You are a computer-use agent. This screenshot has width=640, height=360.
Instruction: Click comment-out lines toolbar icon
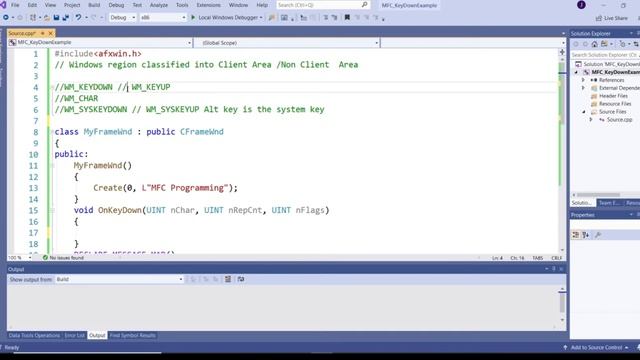(x=325, y=18)
